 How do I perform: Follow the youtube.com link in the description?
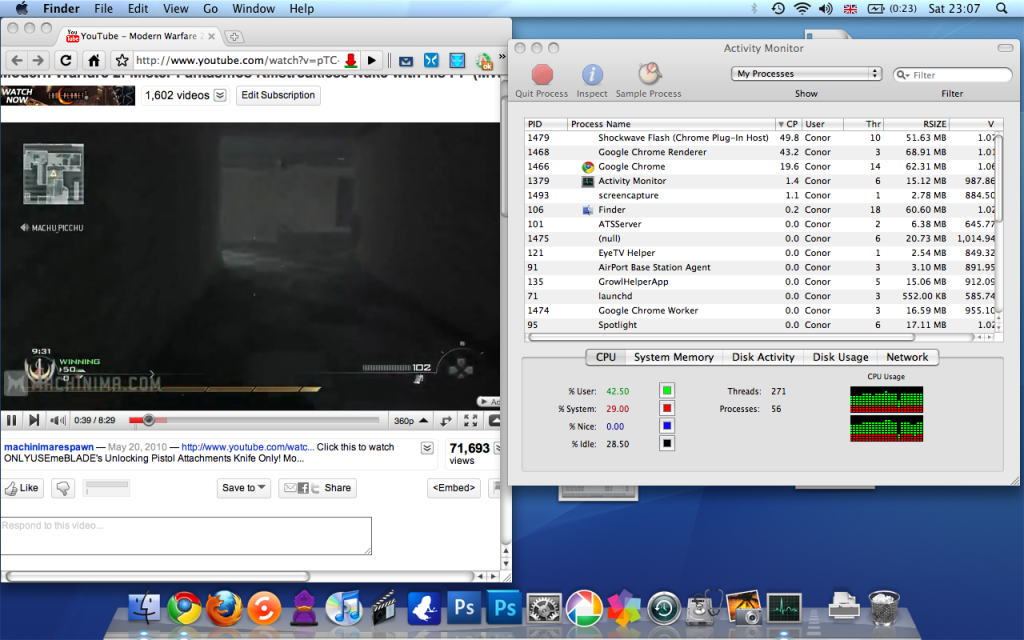coord(248,447)
